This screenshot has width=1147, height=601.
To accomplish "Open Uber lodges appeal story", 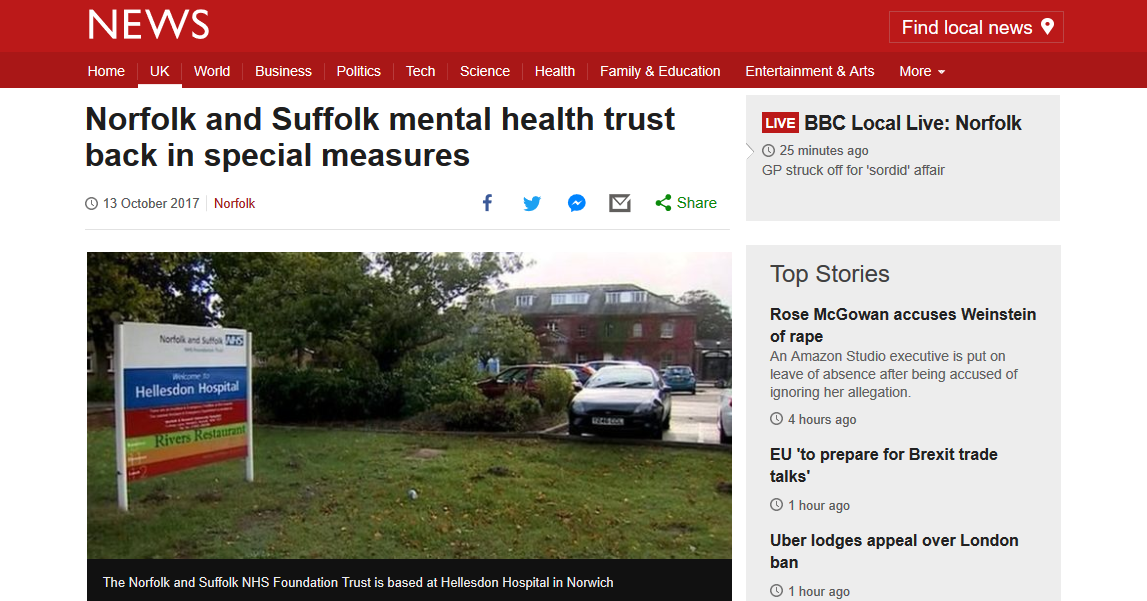I will pos(894,551).
